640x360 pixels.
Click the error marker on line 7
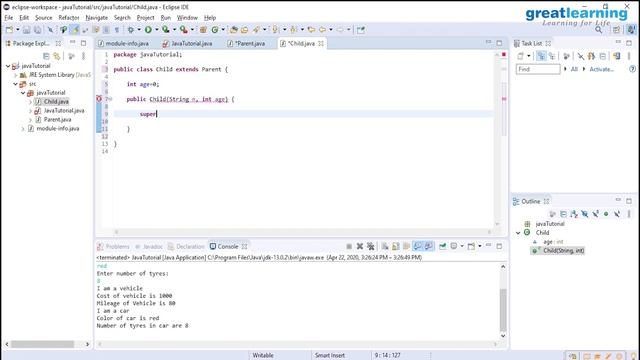pos(99,99)
